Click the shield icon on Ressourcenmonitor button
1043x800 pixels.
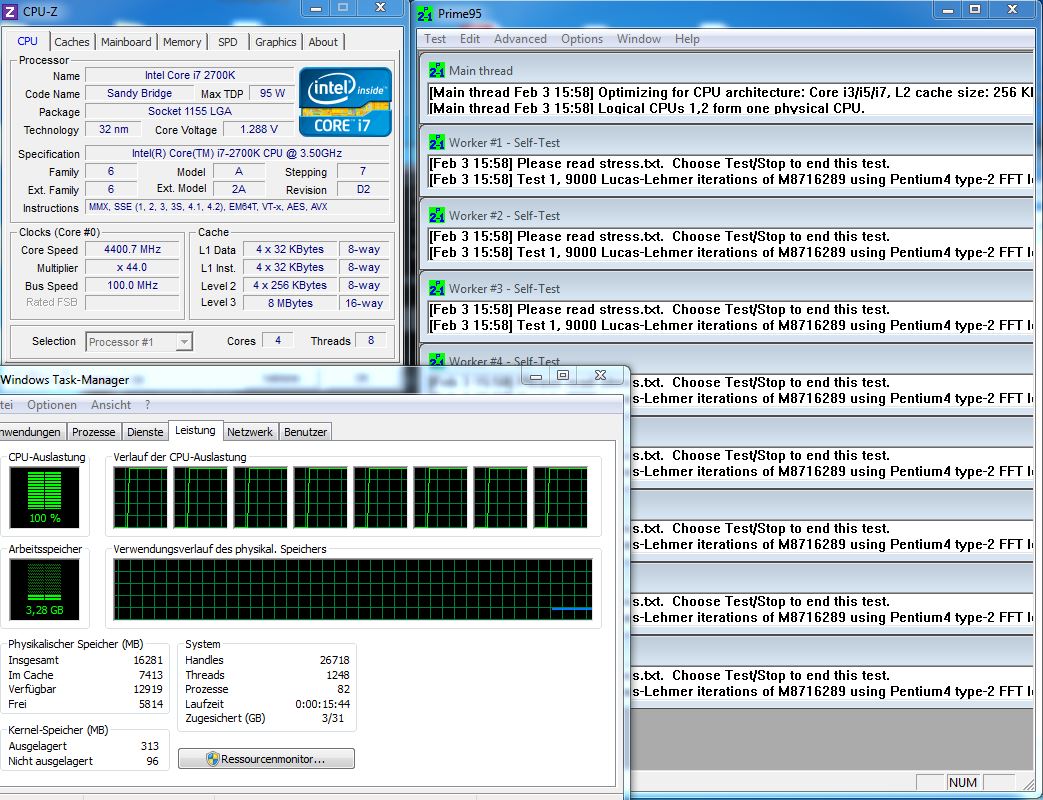pyautogui.click(x=212, y=759)
